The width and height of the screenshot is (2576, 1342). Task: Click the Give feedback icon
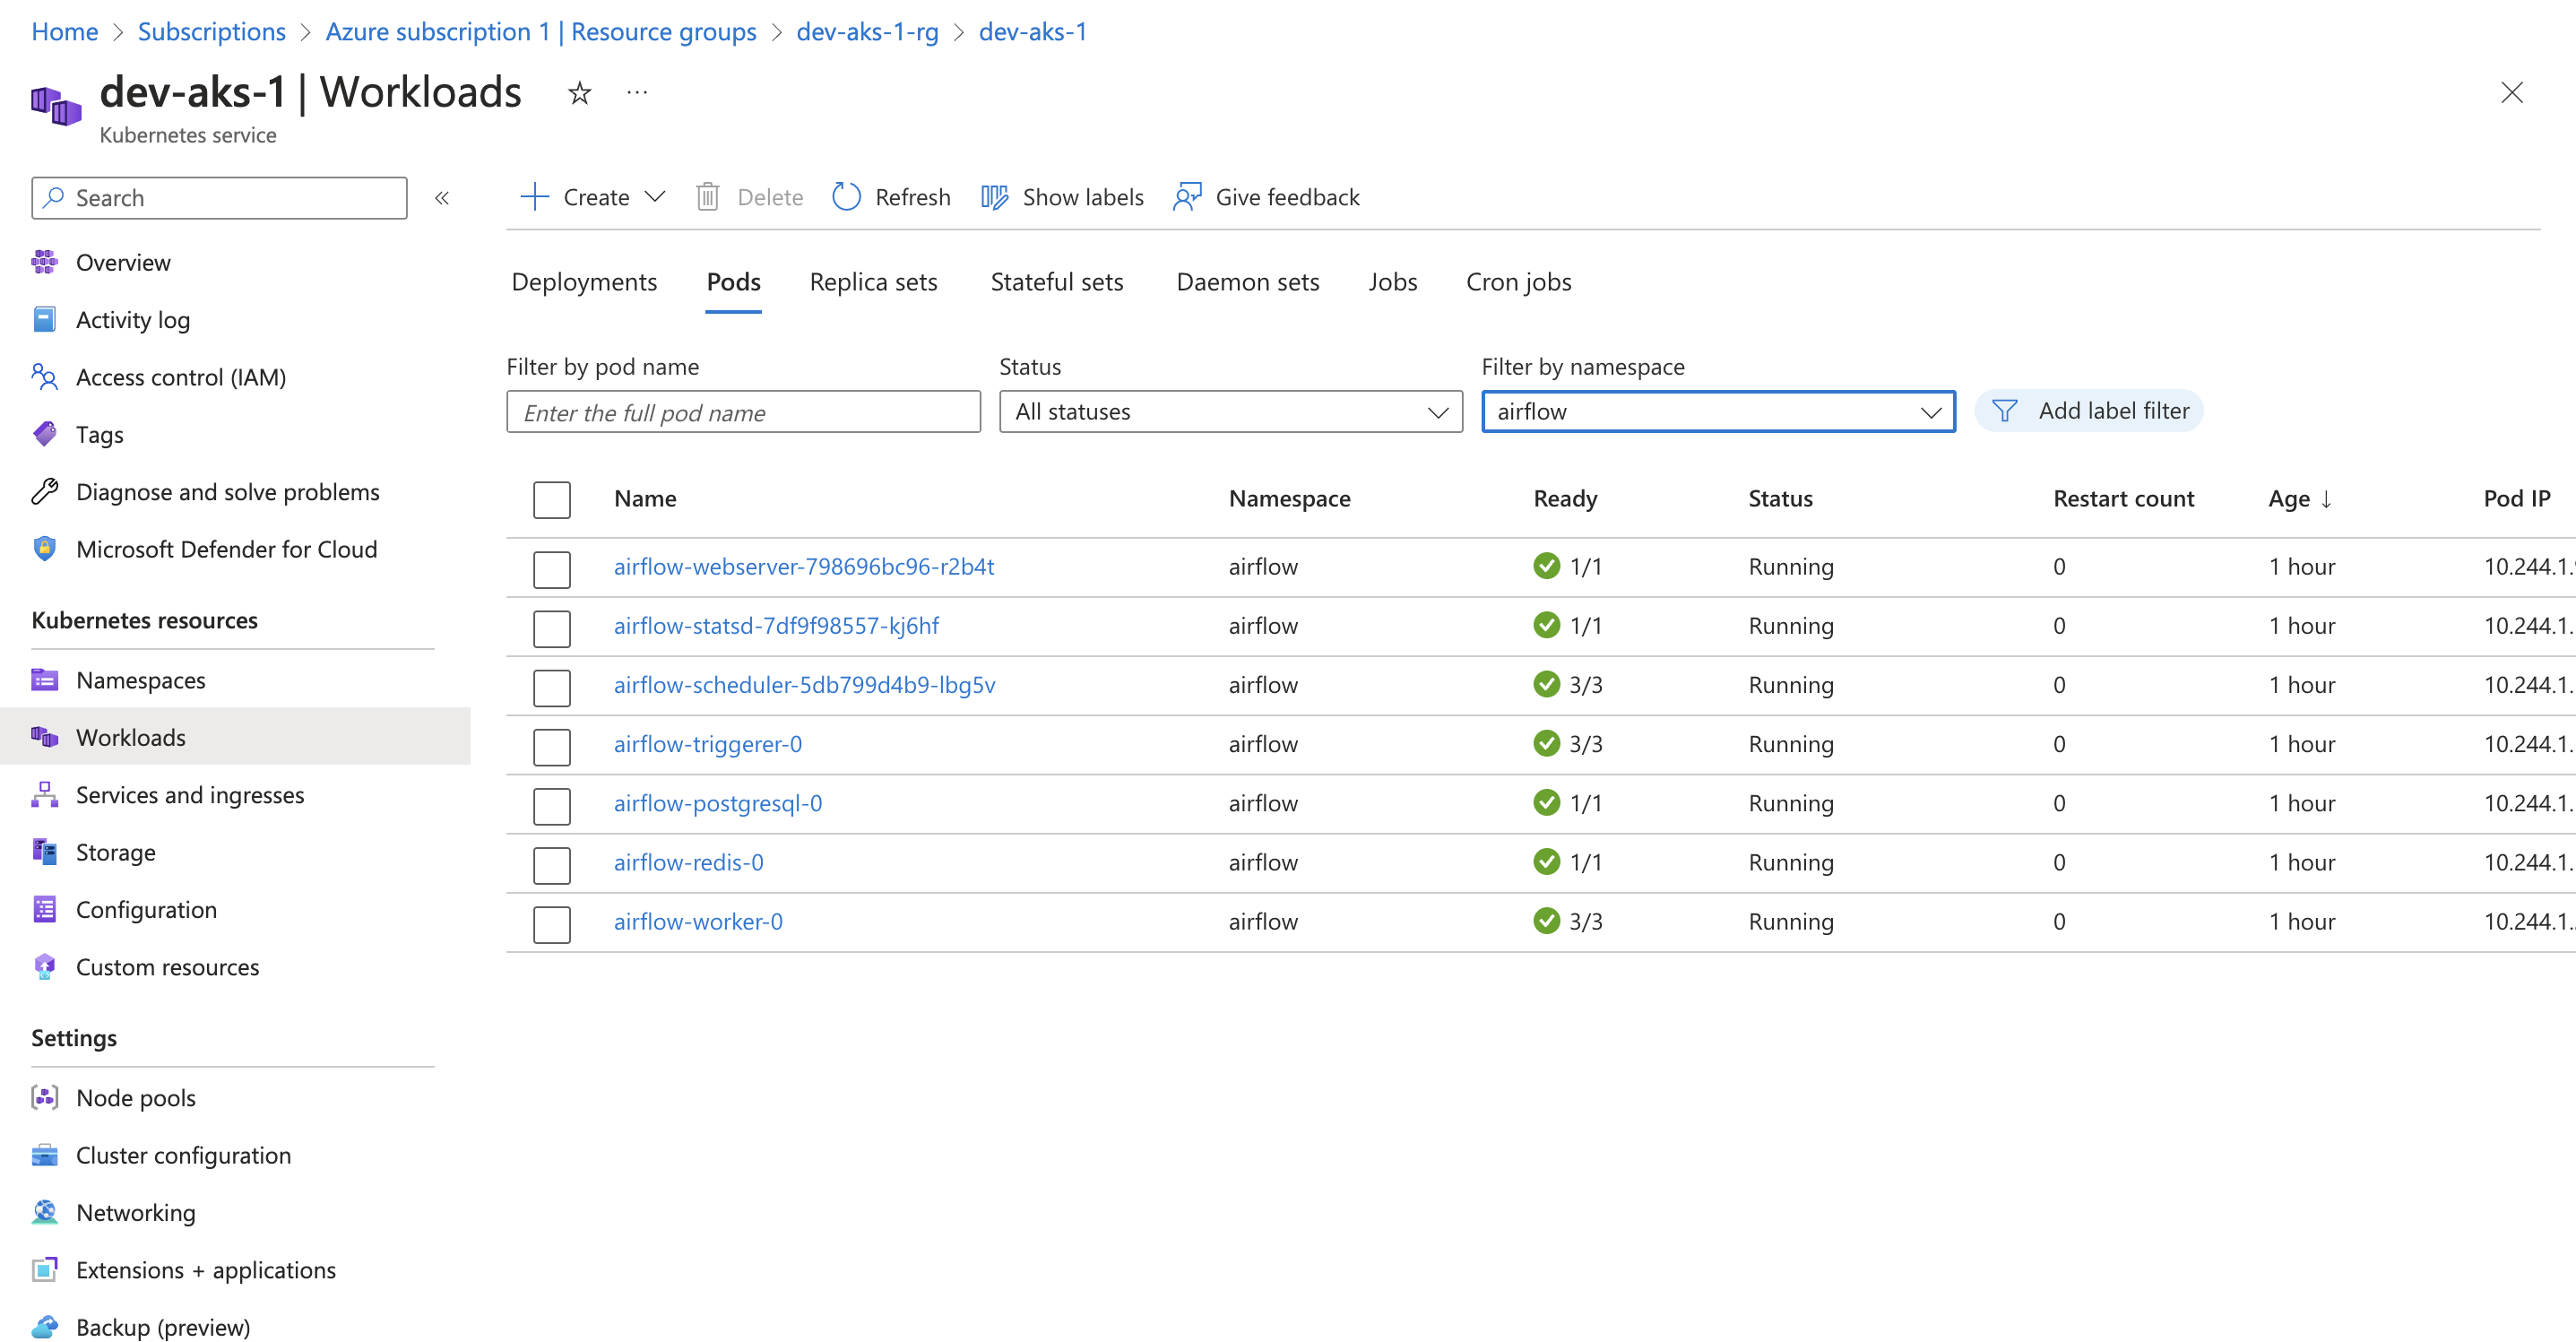[1187, 197]
